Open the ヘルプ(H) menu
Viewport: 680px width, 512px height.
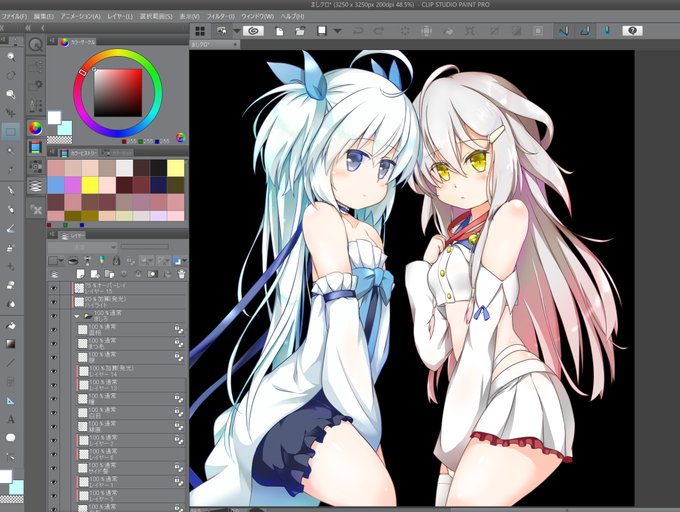[292, 16]
